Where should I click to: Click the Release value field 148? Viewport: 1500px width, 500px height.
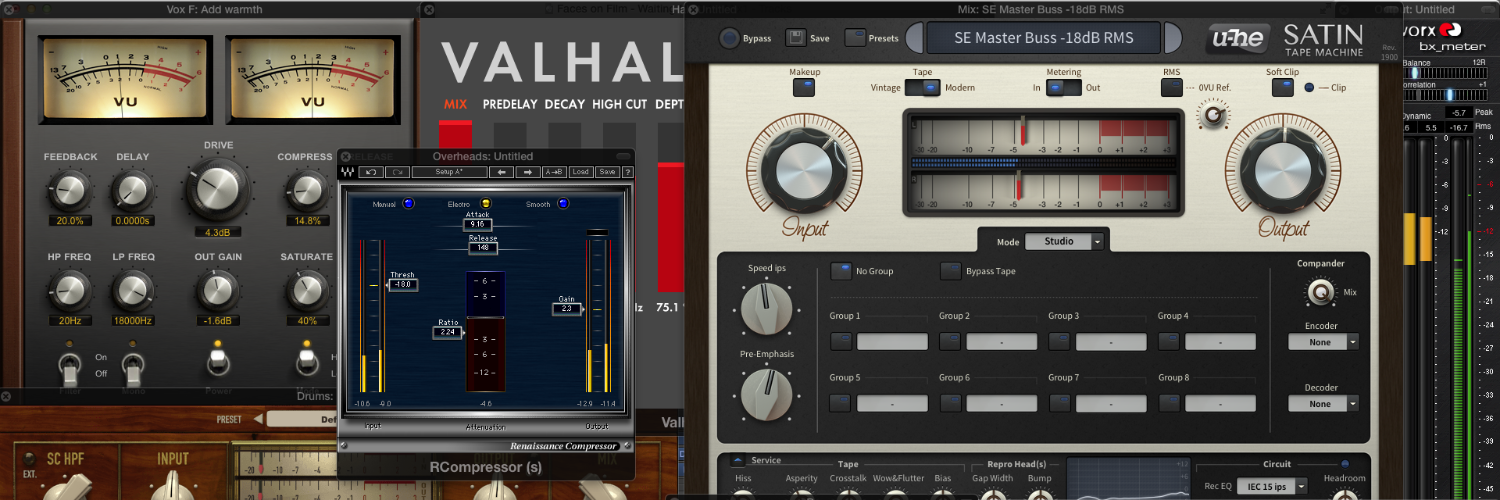pyautogui.click(x=483, y=248)
